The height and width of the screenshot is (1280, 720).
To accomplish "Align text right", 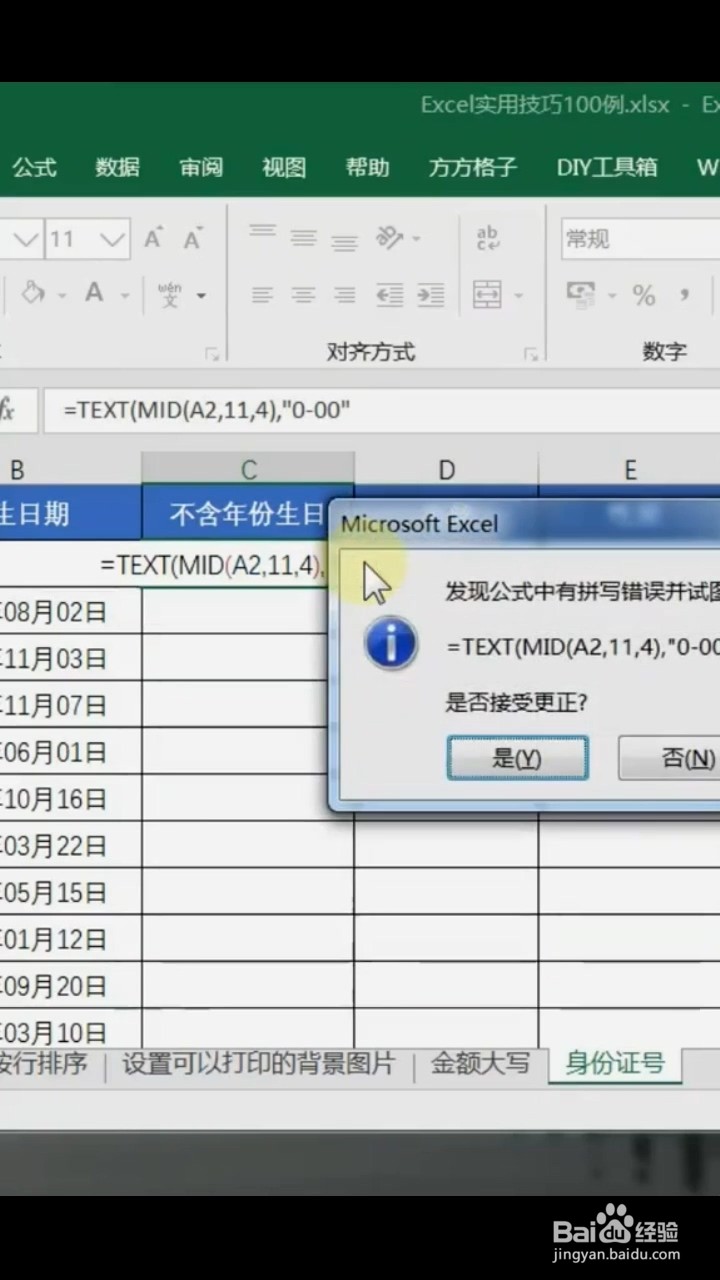I will click(345, 295).
